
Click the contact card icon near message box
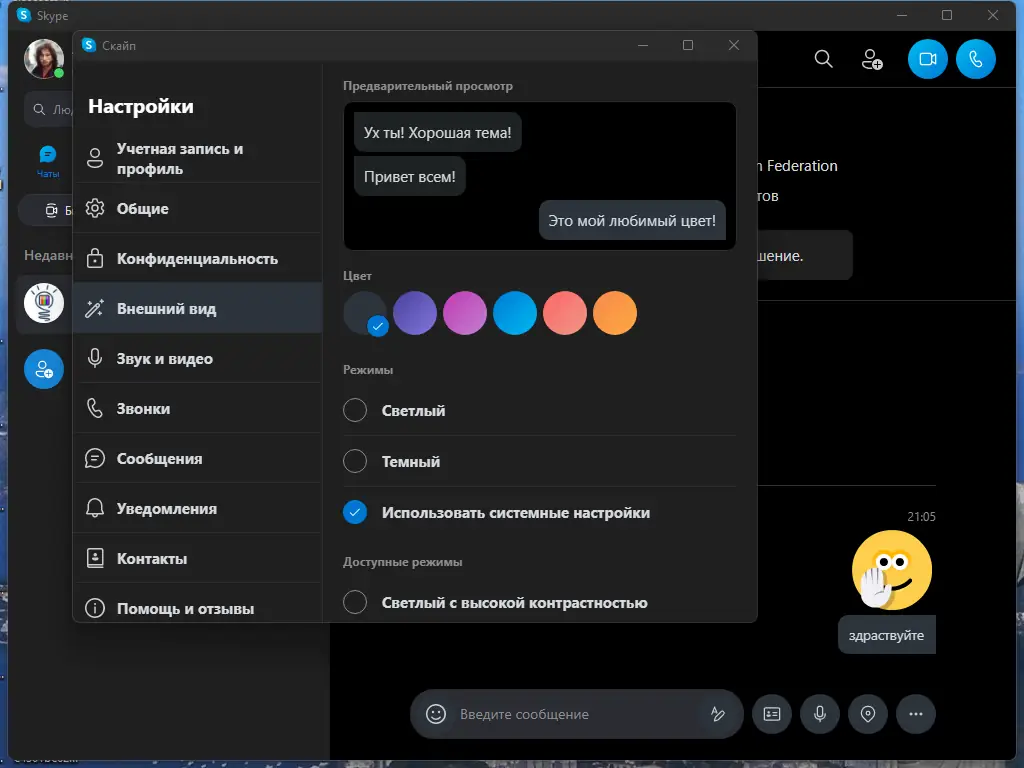pyautogui.click(x=771, y=714)
